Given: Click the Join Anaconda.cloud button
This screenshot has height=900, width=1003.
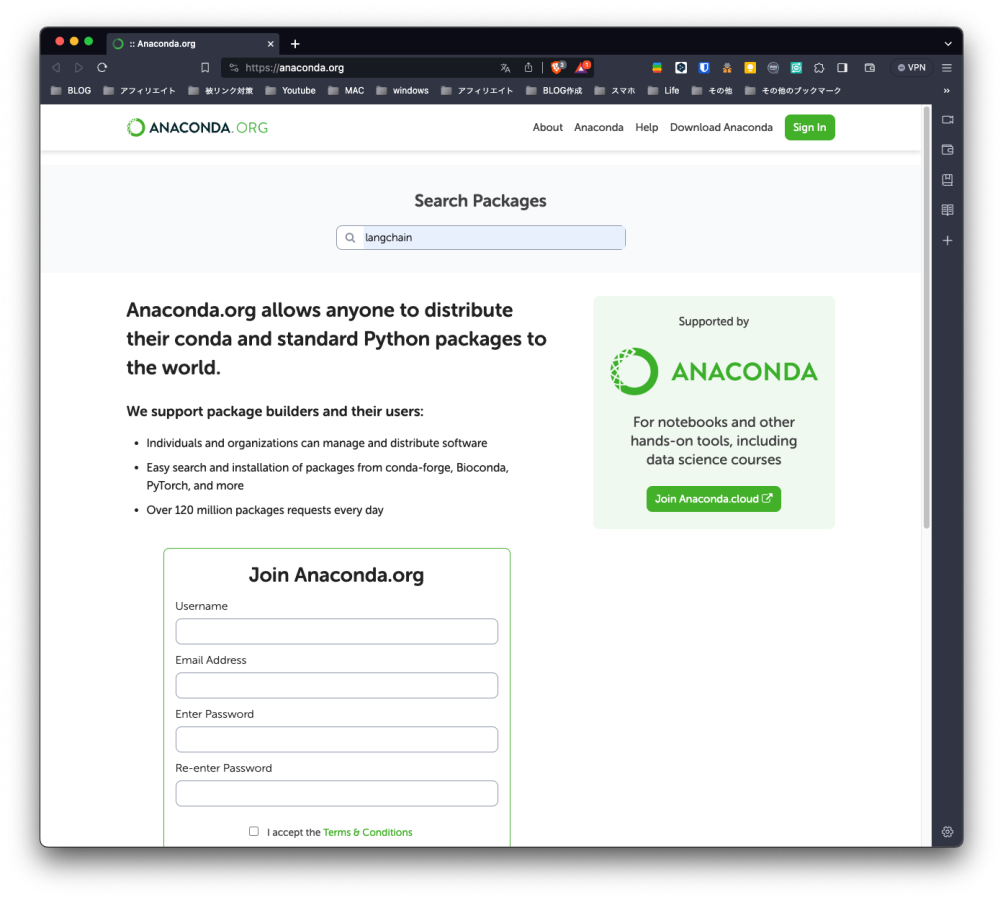Looking at the screenshot, I should (x=713, y=499).
